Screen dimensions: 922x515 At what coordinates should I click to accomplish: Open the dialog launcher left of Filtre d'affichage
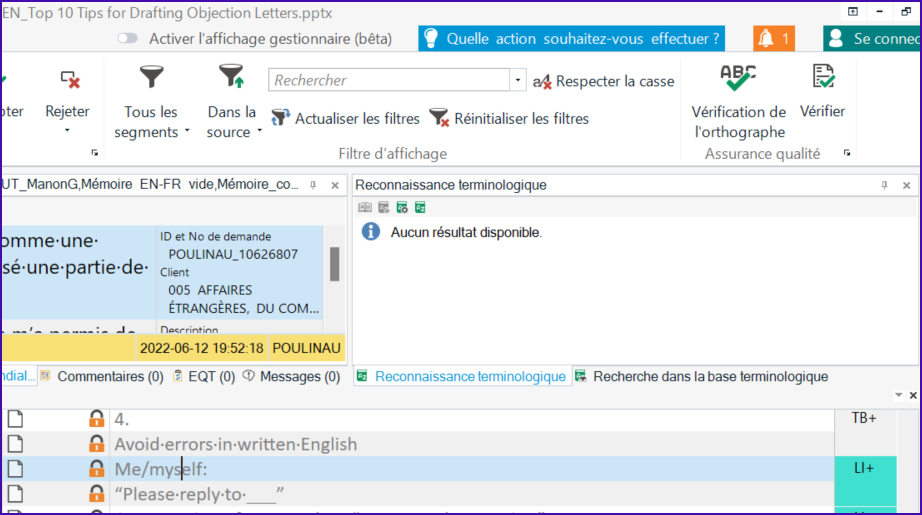95,153
